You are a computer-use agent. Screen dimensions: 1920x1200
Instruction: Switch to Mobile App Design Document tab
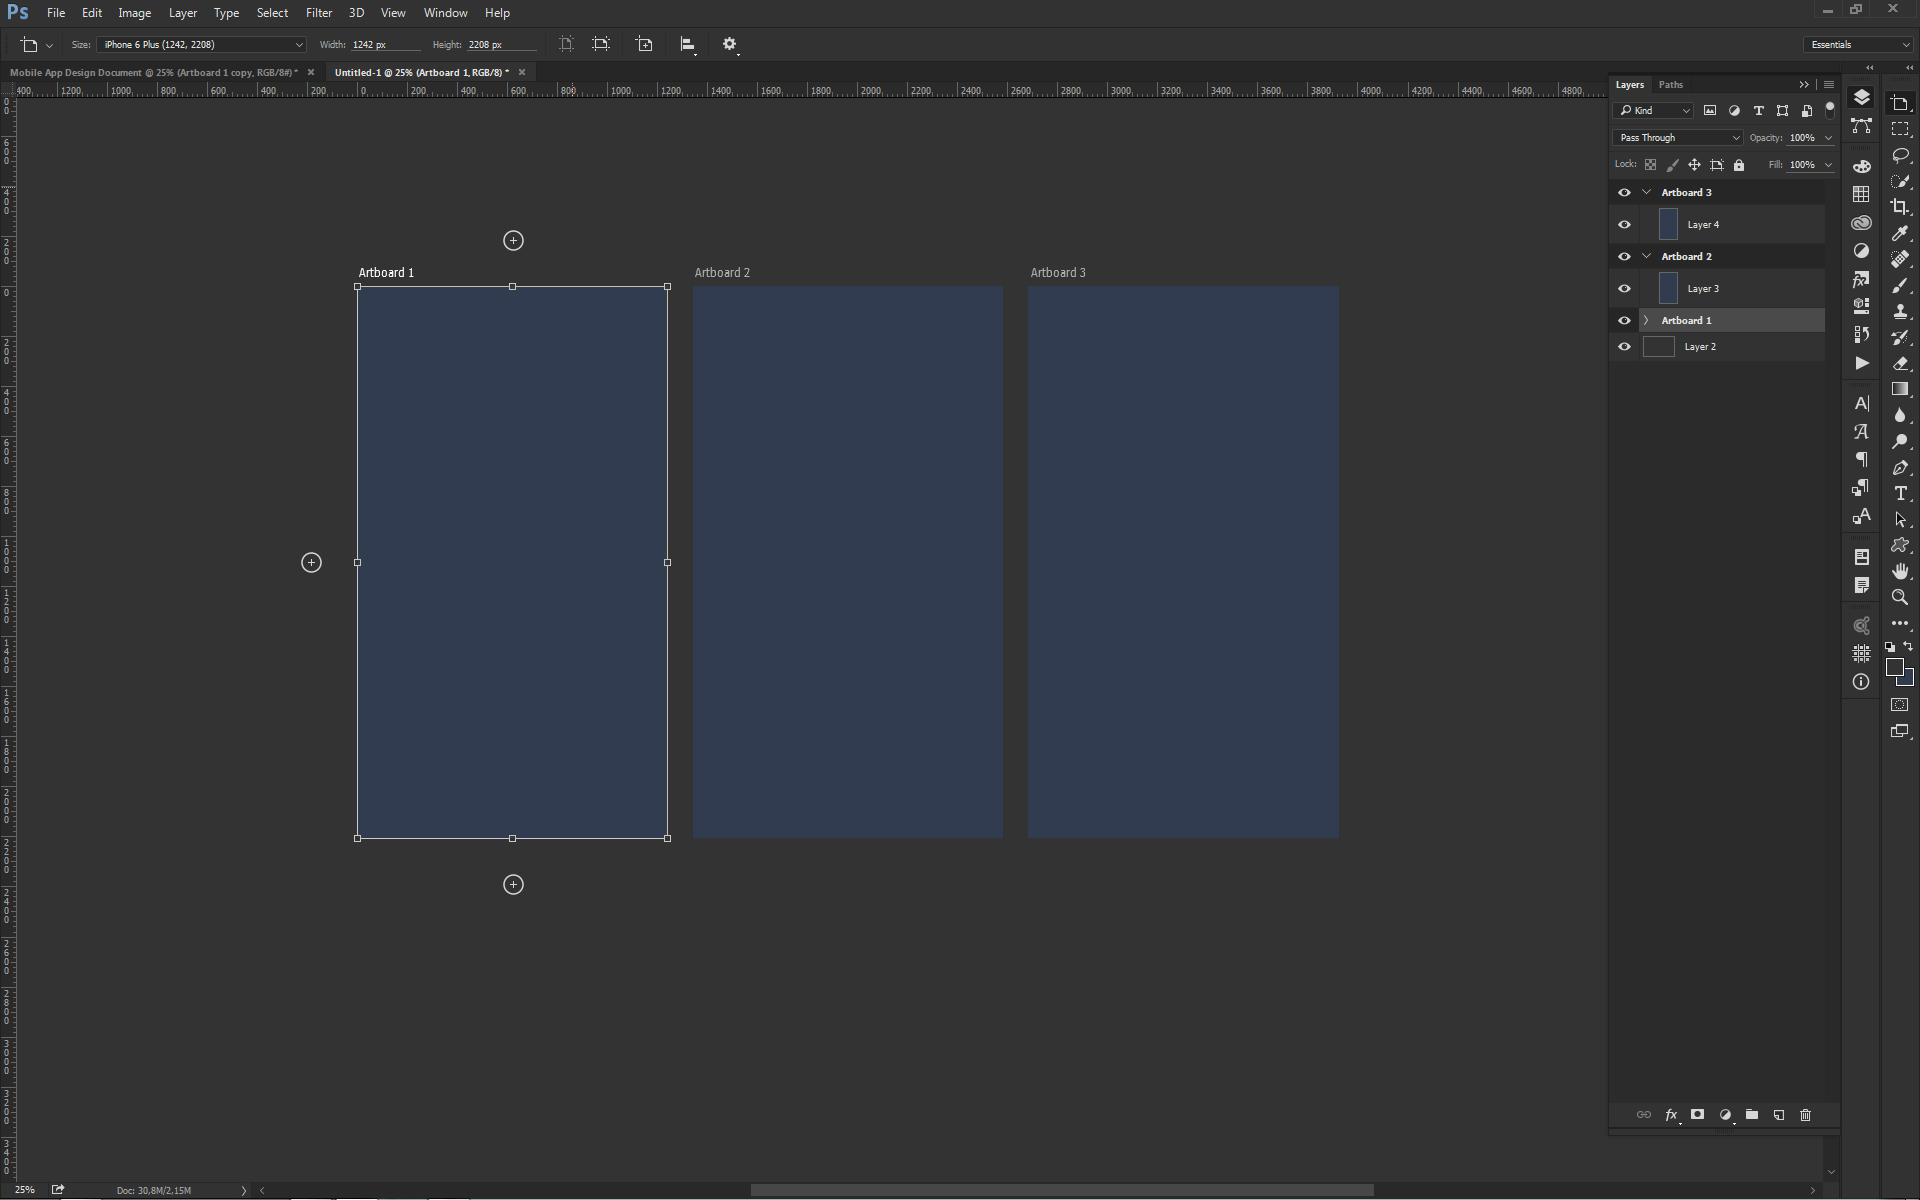pos(154,73)
